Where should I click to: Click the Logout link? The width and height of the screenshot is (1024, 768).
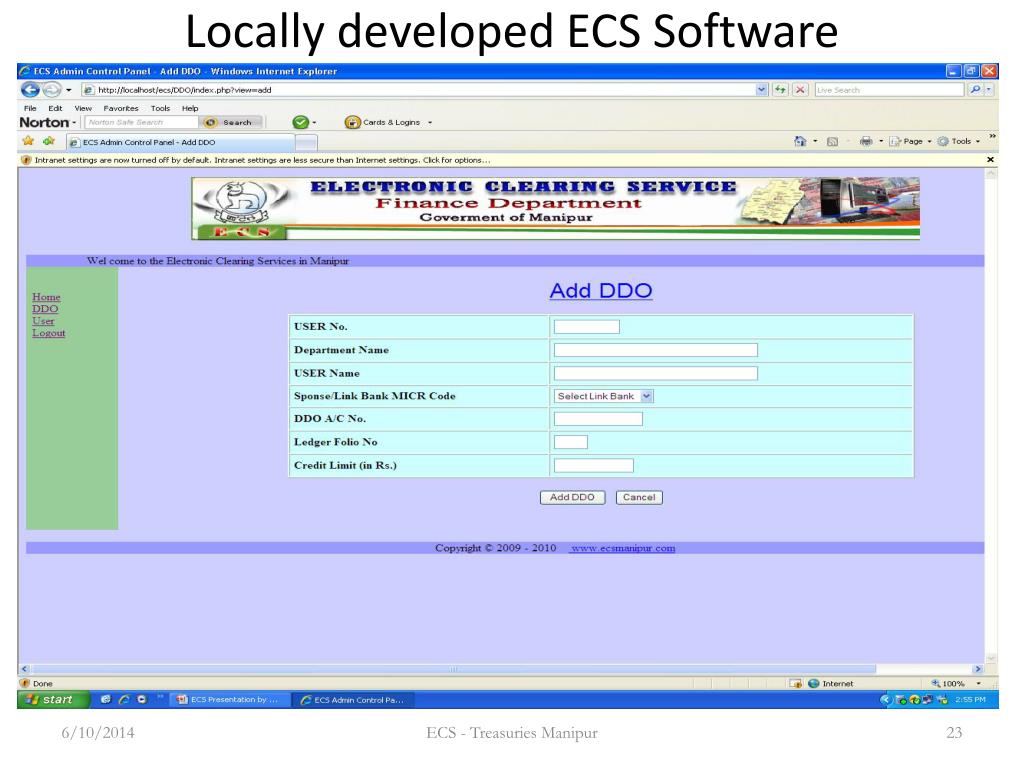coord(49,333)
